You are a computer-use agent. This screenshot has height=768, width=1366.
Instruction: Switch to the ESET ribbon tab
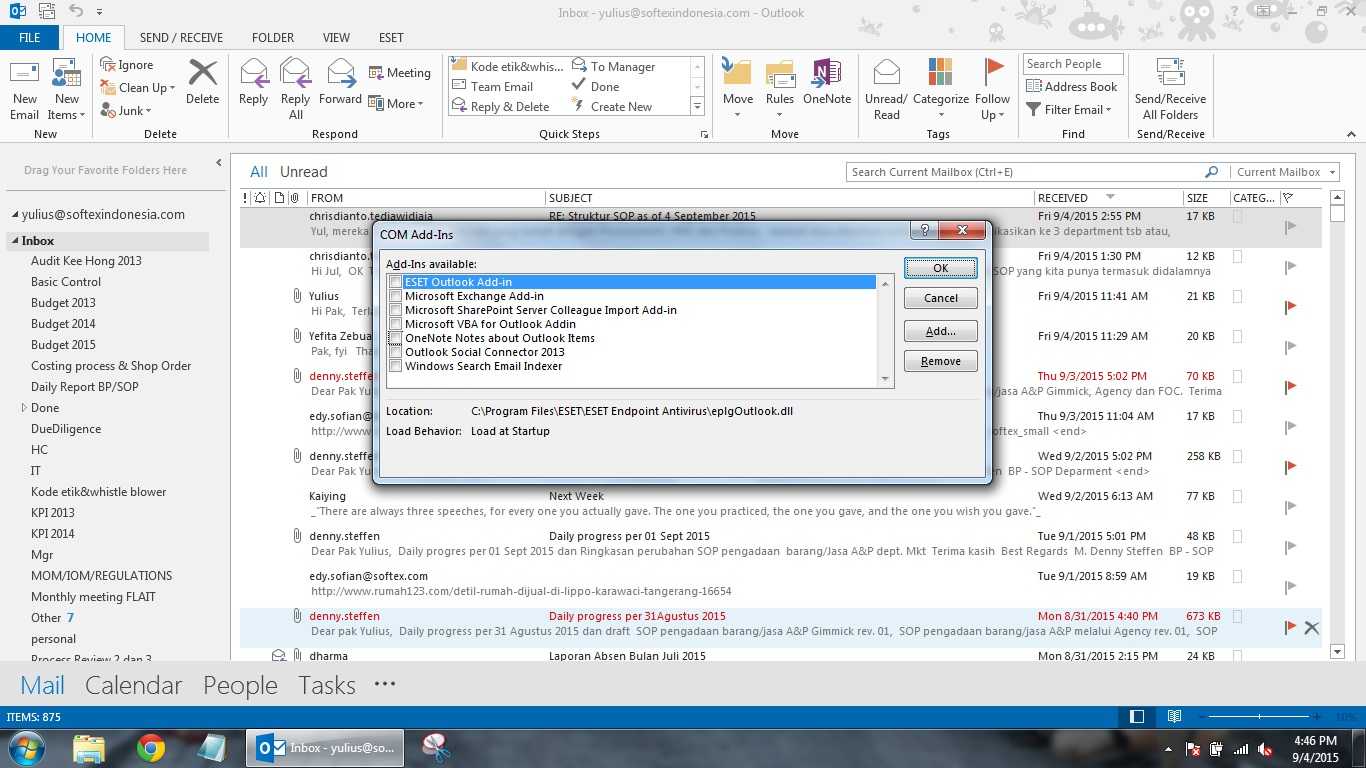(x=391, y=38)
